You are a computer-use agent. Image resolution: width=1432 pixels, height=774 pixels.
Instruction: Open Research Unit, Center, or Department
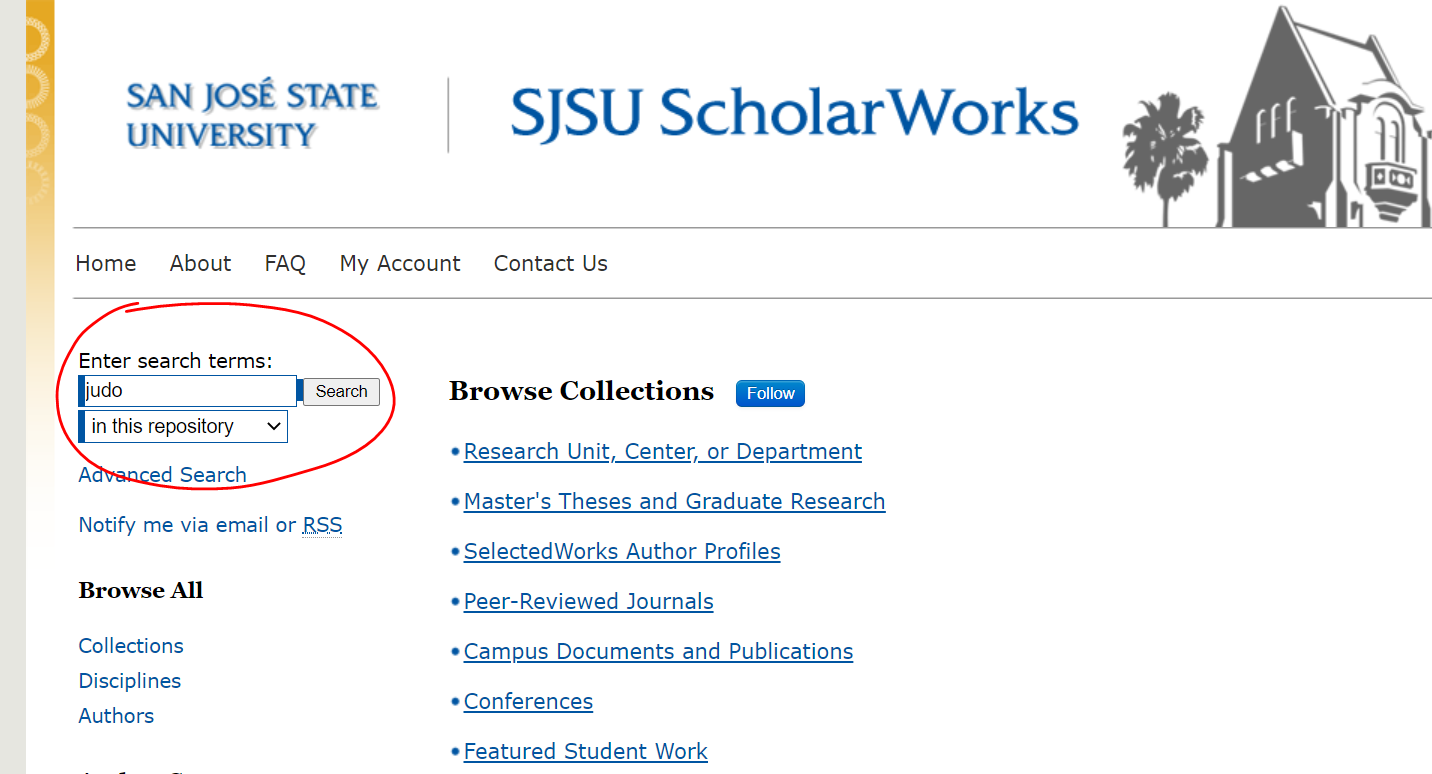pyautogui.click(x=662, y=452)
